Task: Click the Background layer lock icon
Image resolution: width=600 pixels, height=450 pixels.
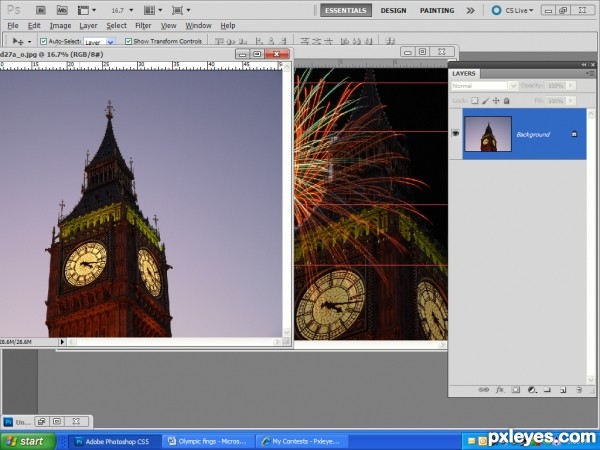Action: [574, 134]
